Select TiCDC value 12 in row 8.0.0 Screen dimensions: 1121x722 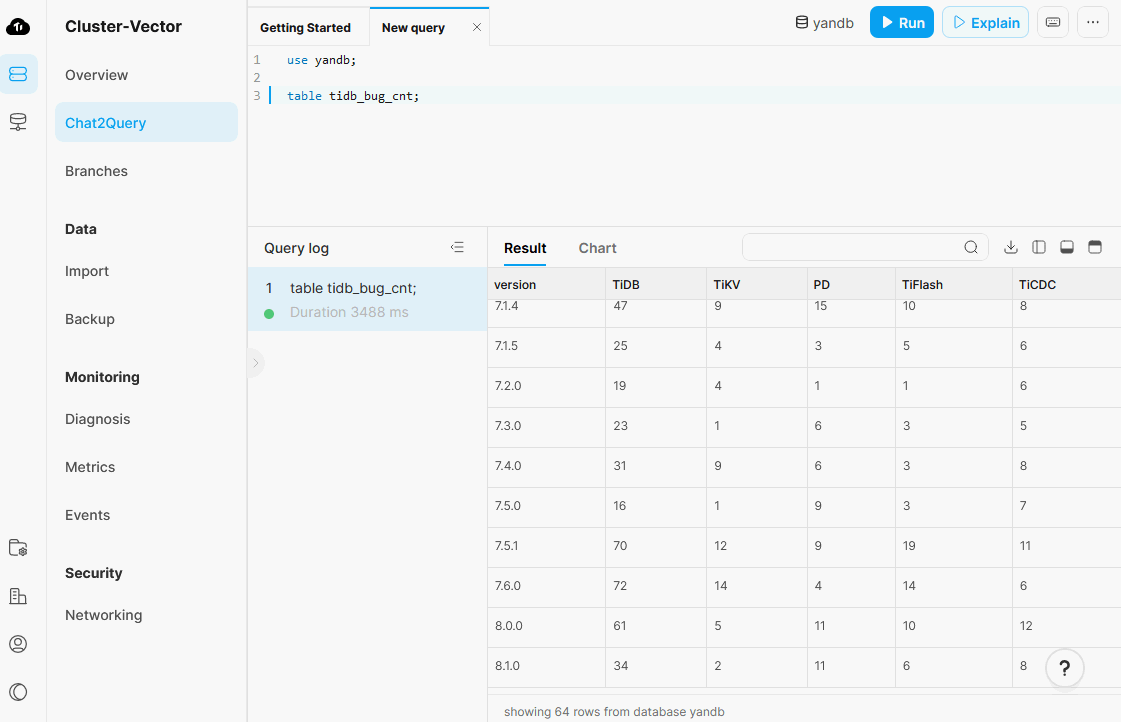(1067, 626)
